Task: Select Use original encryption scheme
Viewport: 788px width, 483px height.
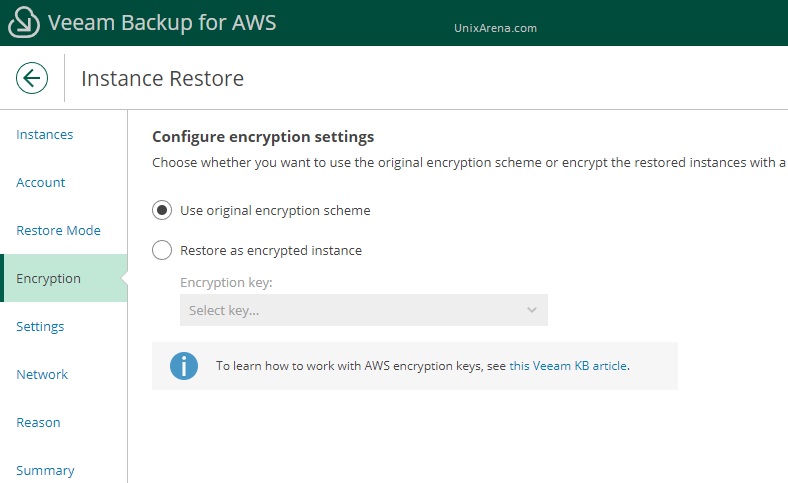Action: coord(162,210)
